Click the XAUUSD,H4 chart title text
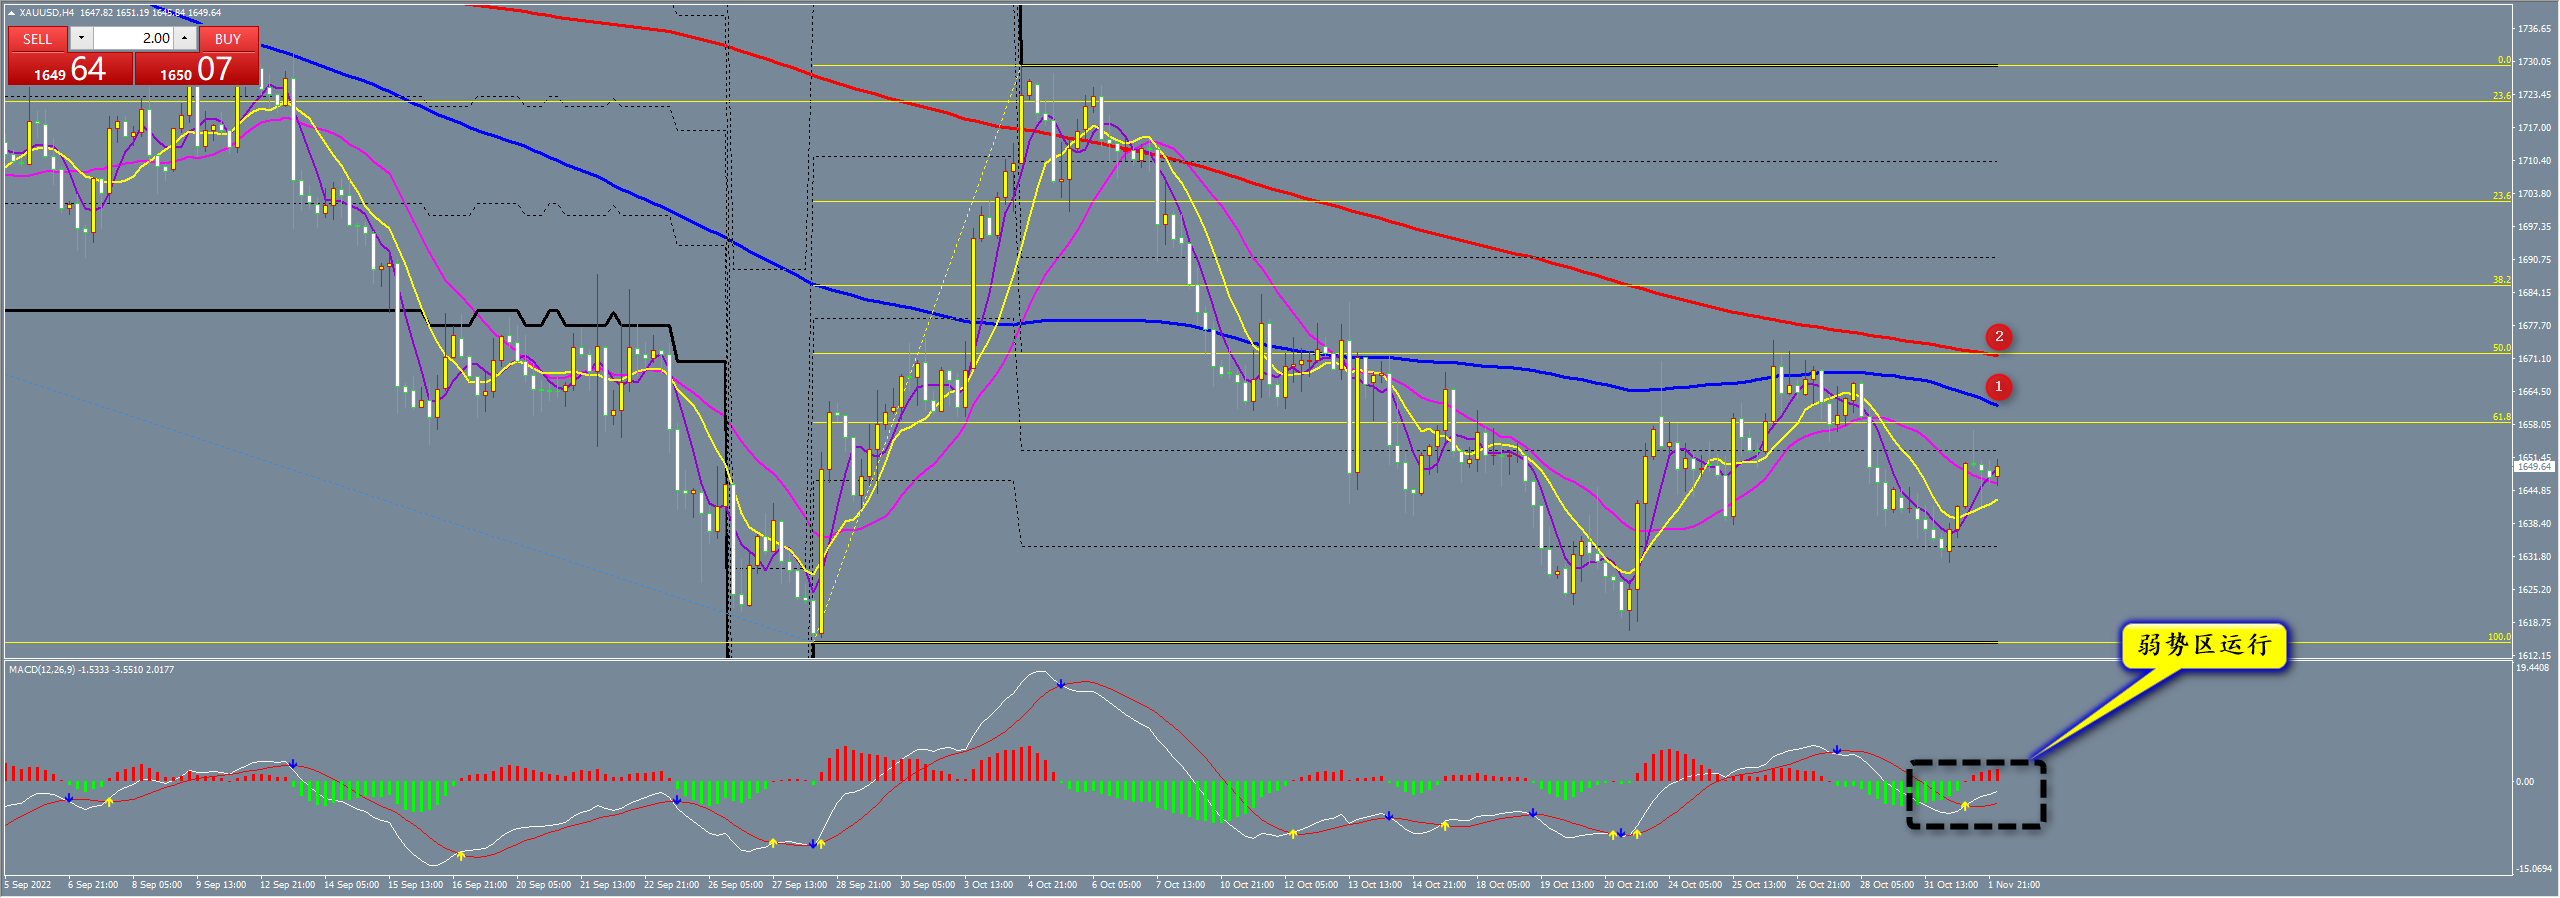This screenshot has height=898, width=2560. pyautogui.click(x=46, y=13)
